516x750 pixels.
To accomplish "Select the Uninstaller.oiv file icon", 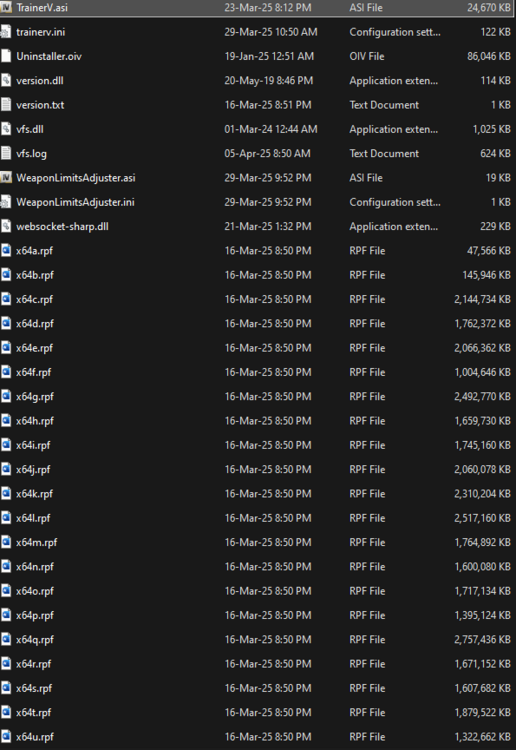I will [6, 56].
